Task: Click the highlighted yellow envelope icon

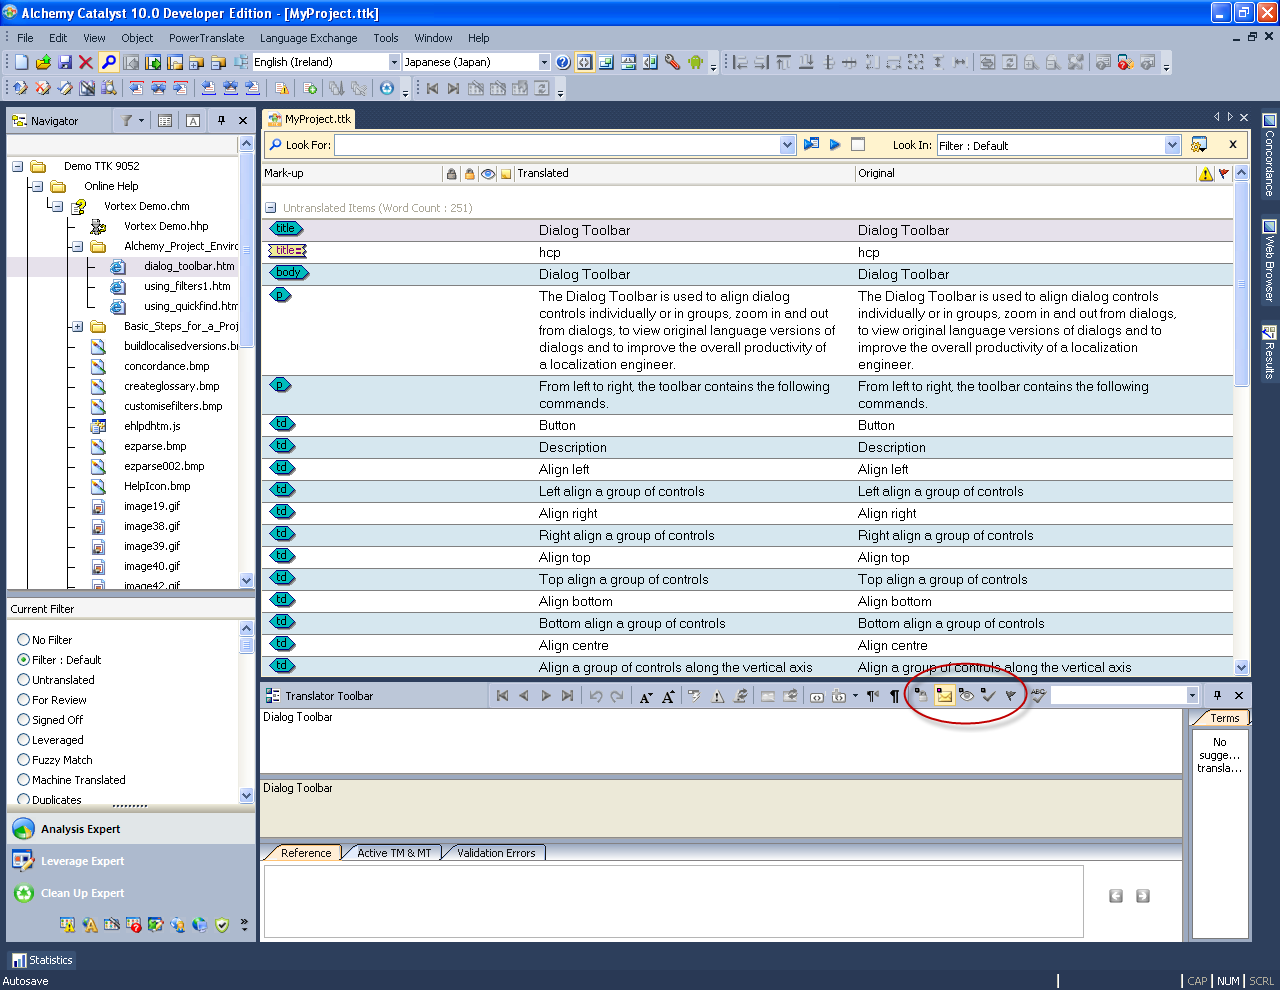Action: [x=944, y=695]
